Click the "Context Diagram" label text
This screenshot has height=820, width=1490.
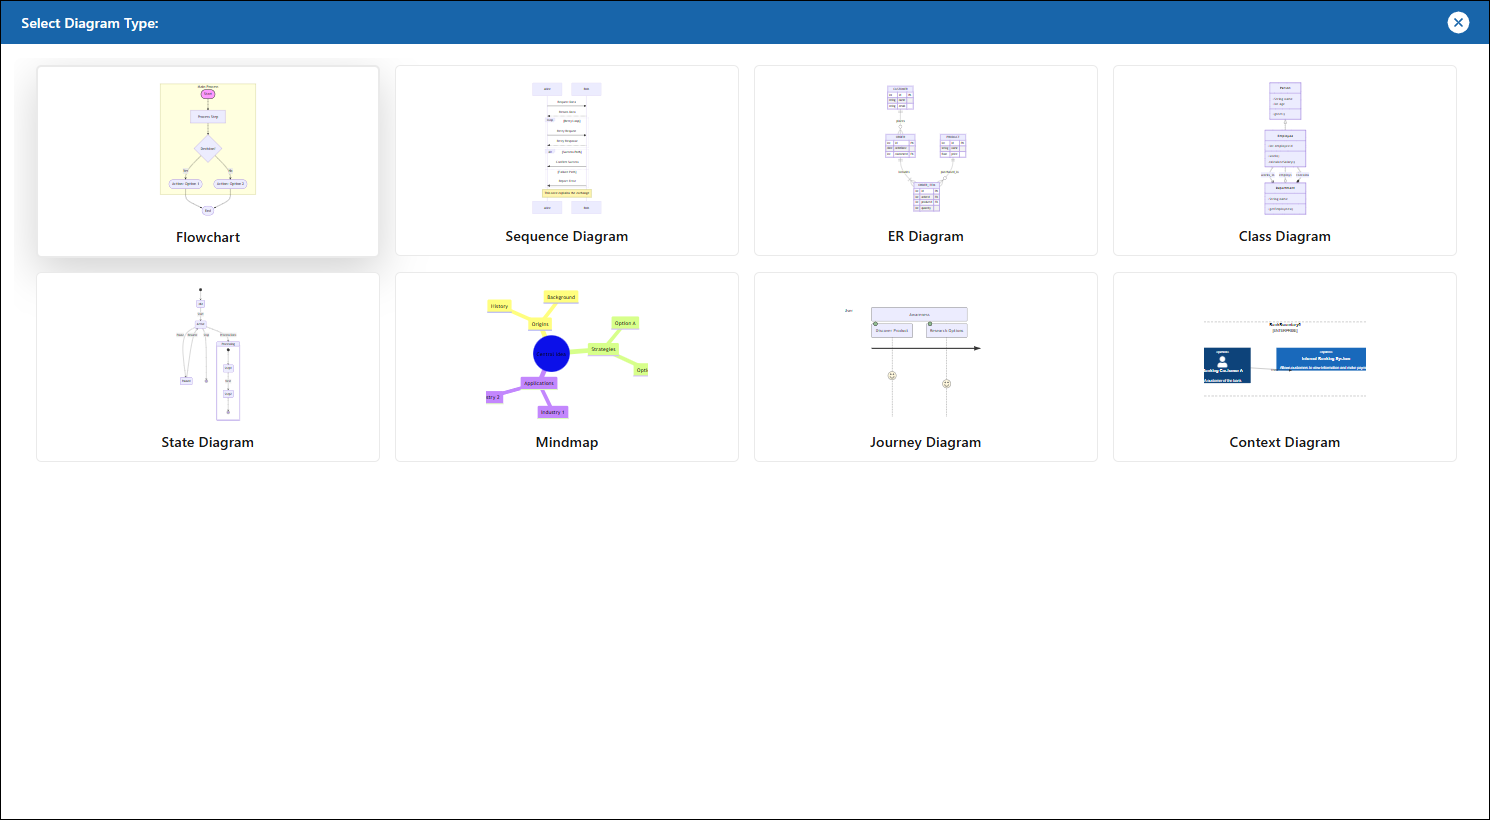click(x=1284, y=442)
